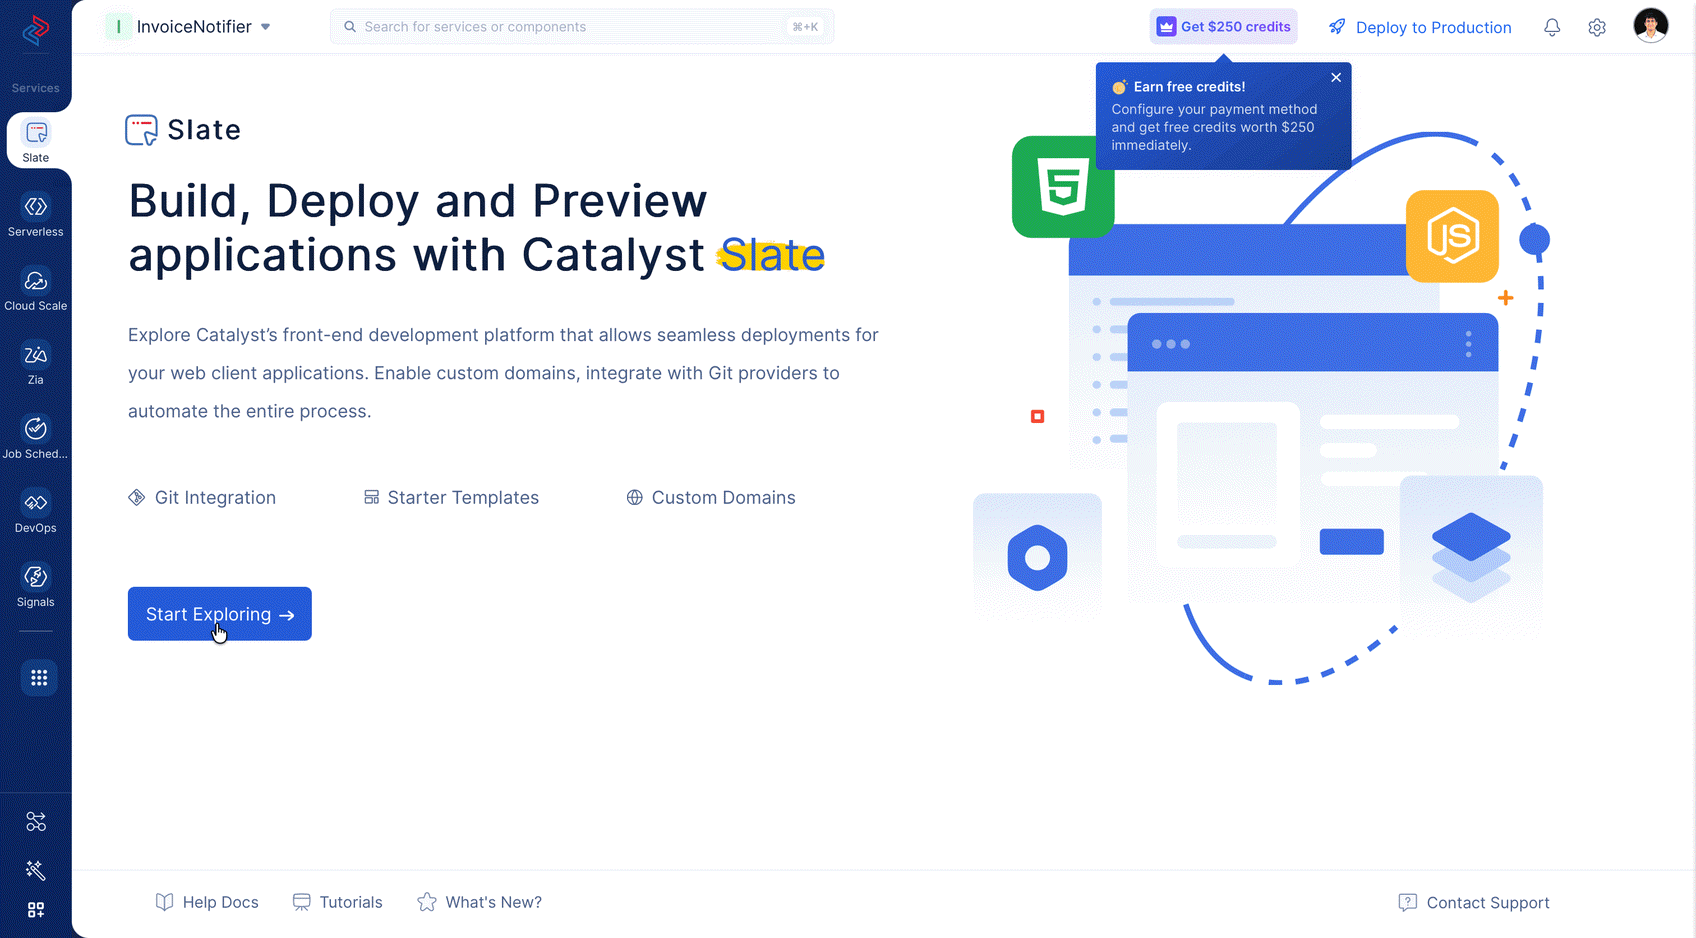1696x938 pixels.
Task: Click the Git Integration feature label
Action: point(202,498)
